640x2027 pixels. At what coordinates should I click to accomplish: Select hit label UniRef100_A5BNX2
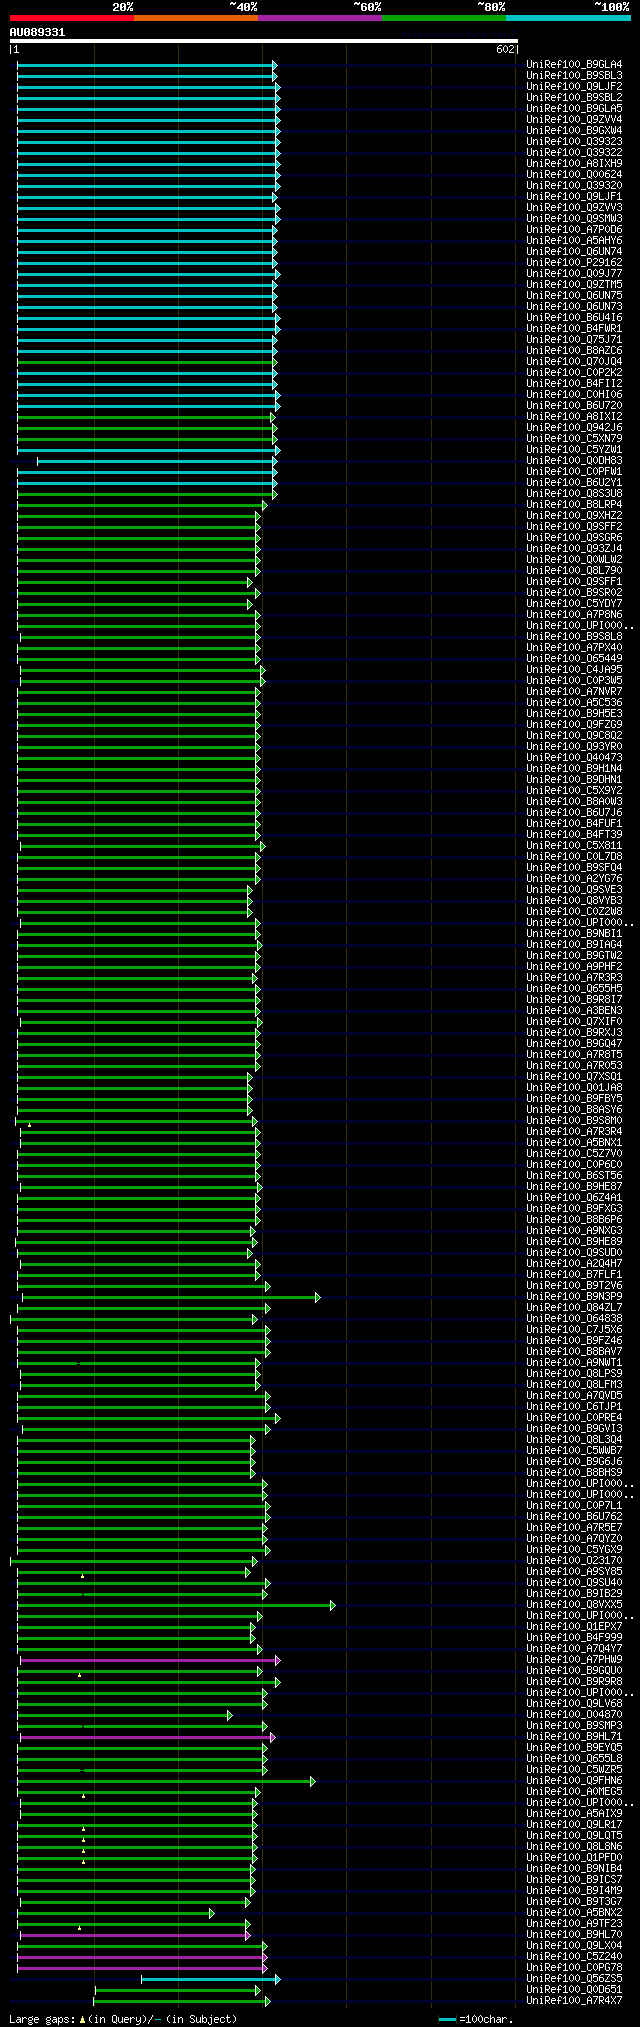pos(574,1913)
